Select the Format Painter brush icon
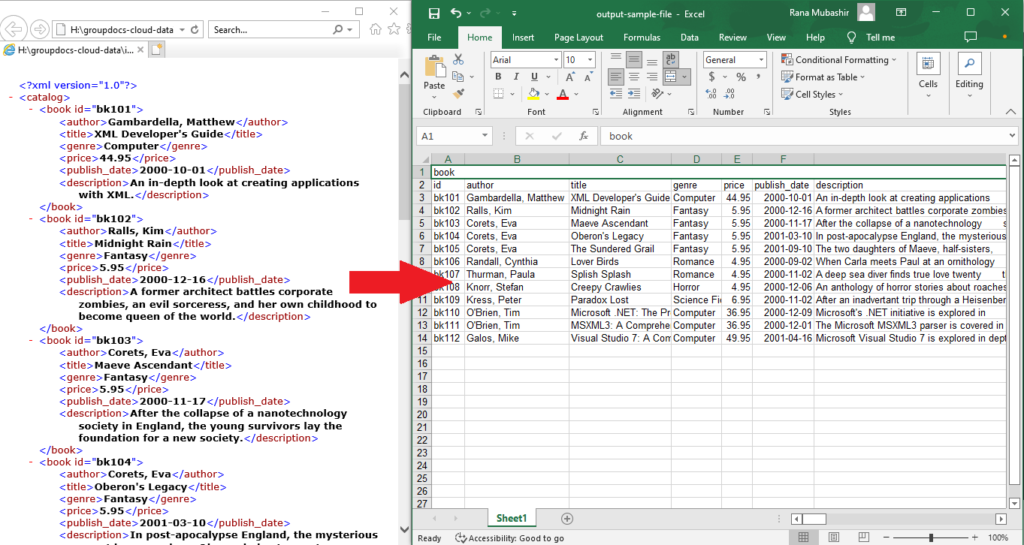The width and height of the screenshot is (1024, 545). [x=458, y=94]
